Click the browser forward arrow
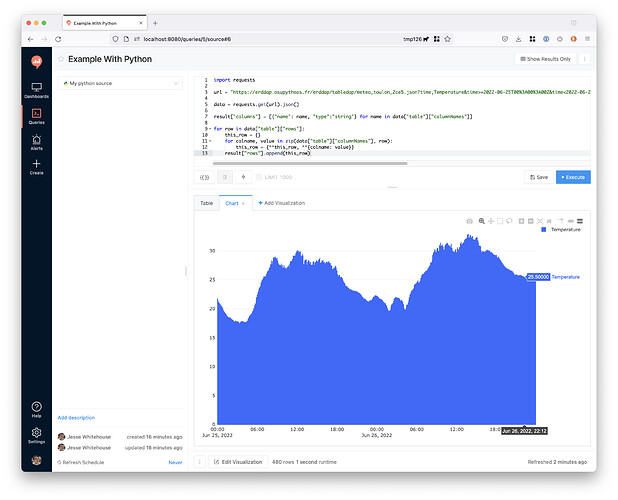Viewport: 618px width, 500px height. click(x=44, y=39)
